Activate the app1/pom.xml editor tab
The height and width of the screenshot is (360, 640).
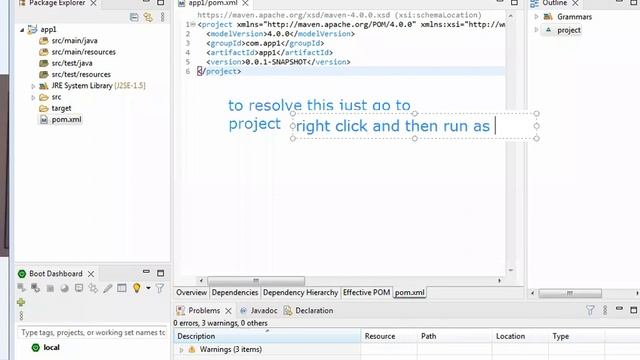(213, 3)
